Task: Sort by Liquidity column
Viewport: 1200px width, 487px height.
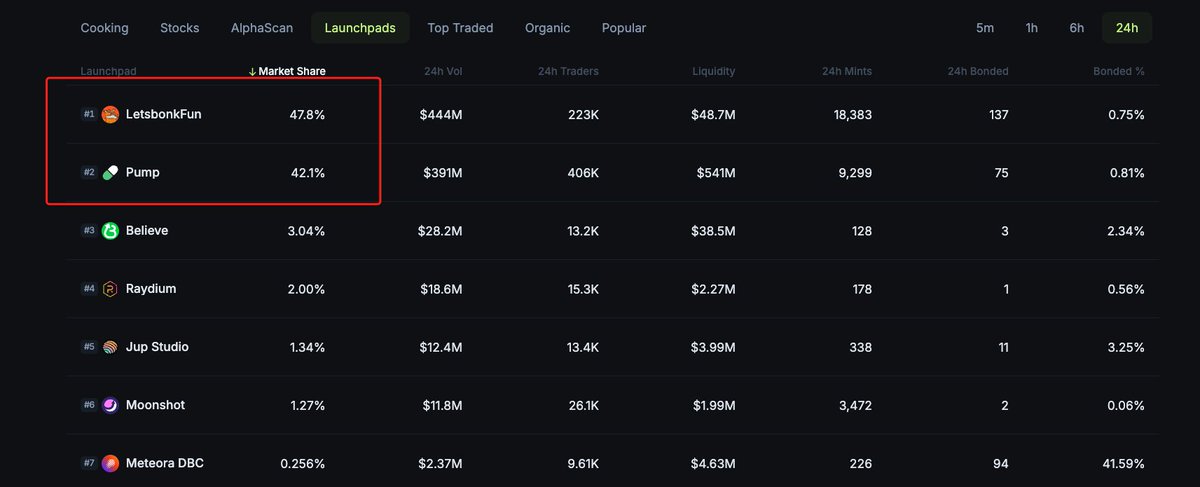Action: pos(714,71)
